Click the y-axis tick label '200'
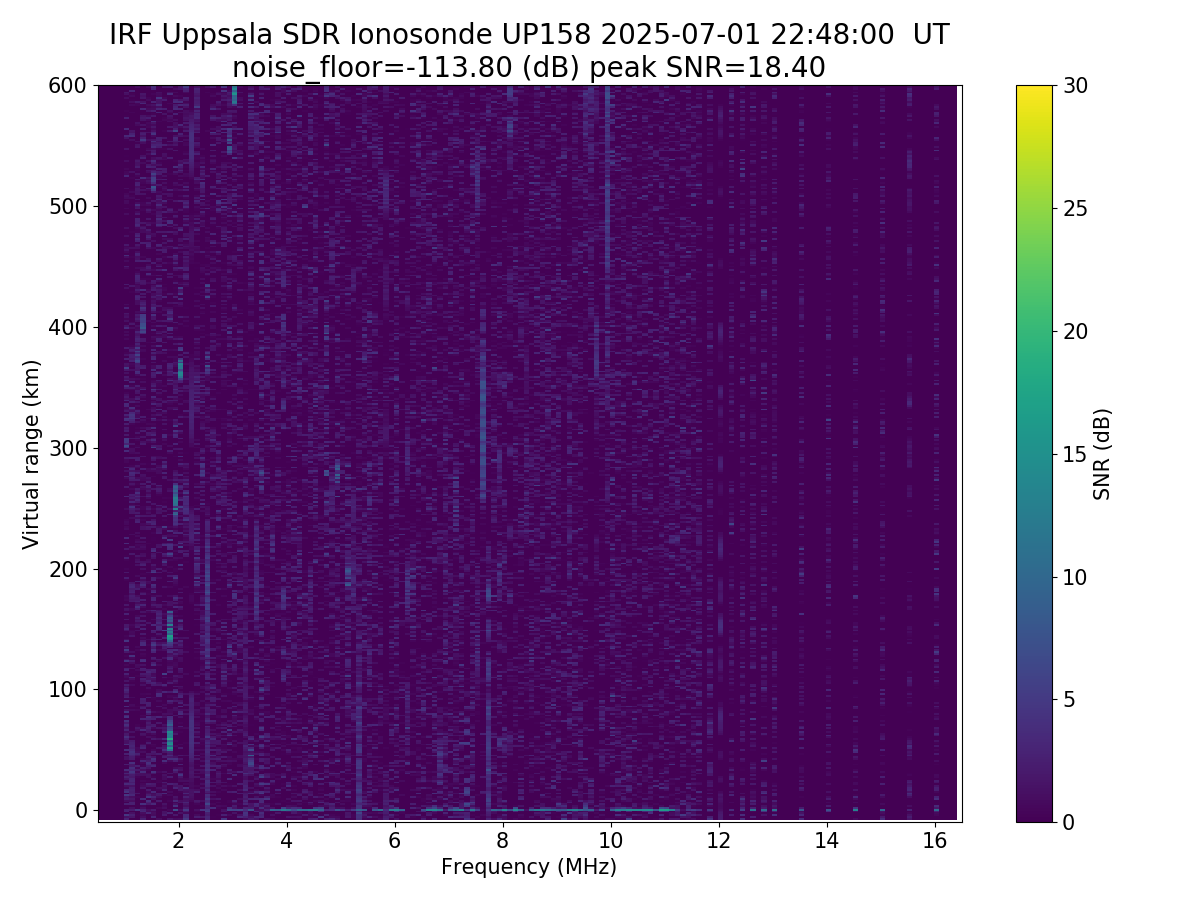 click(68, 569)
